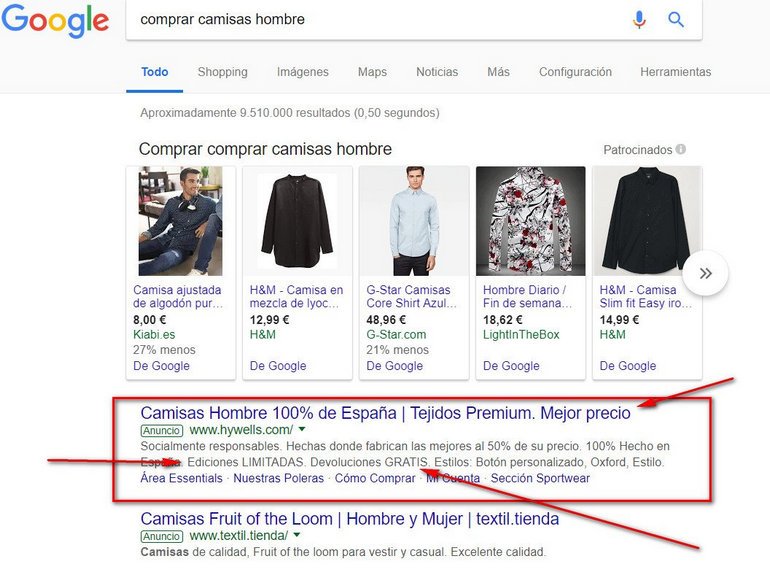
Task: Click 'De Google' under LightInTheBox card
Action: (x=511, y=366)
